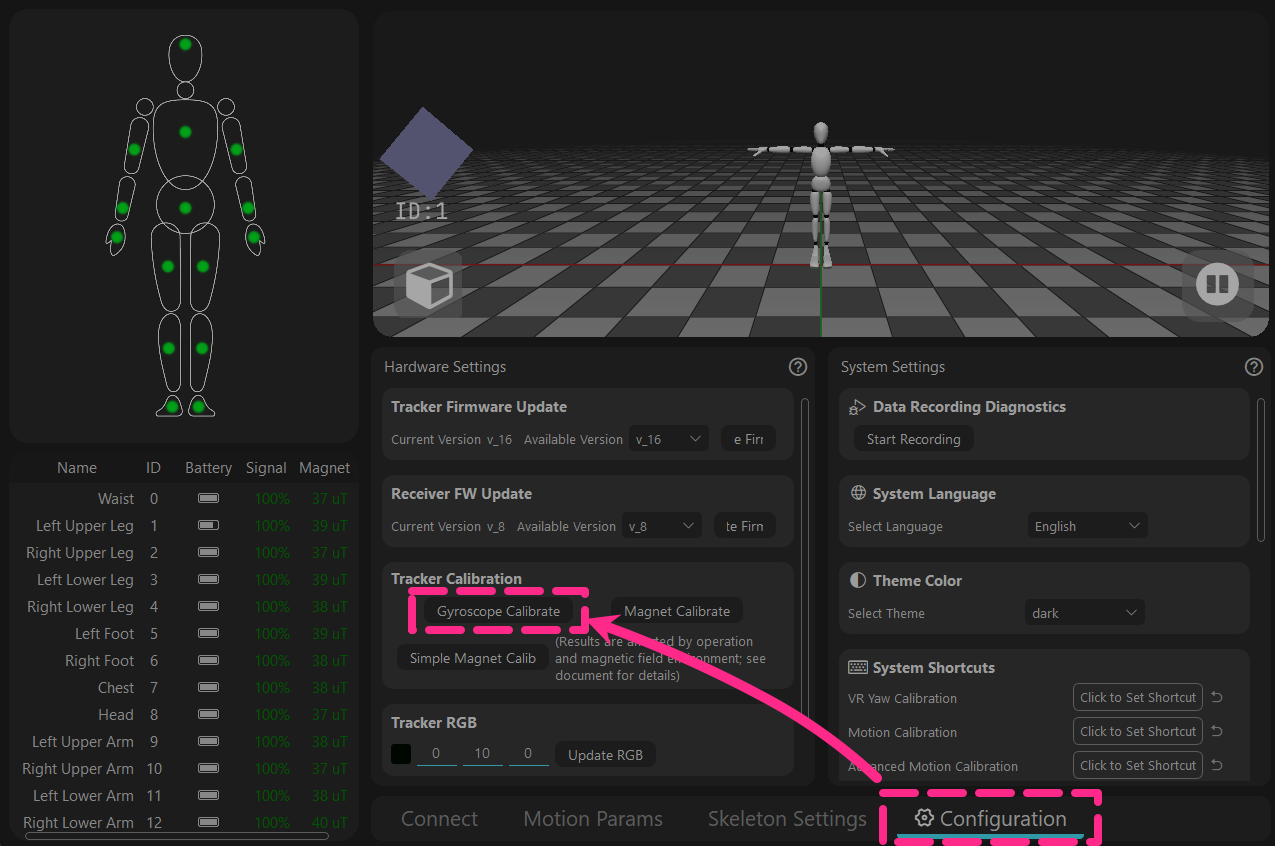Reset the Advanced Motion Calibration shortcut
The width and height of the screenshot is (1275, 846).
[1217, 766]
